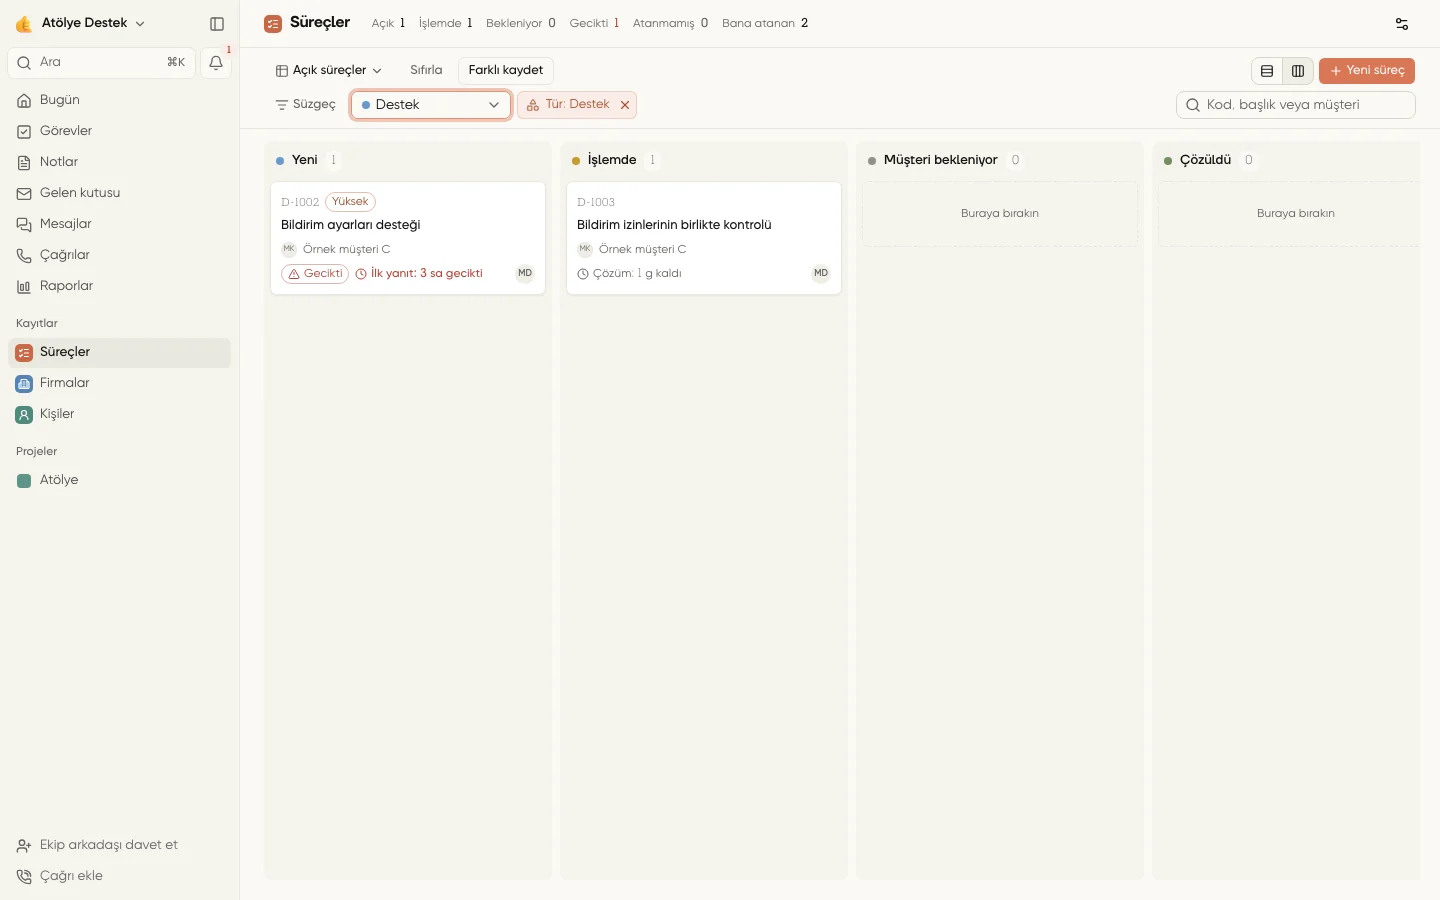Open Mesajlar in the sidebar

(119, 224)
